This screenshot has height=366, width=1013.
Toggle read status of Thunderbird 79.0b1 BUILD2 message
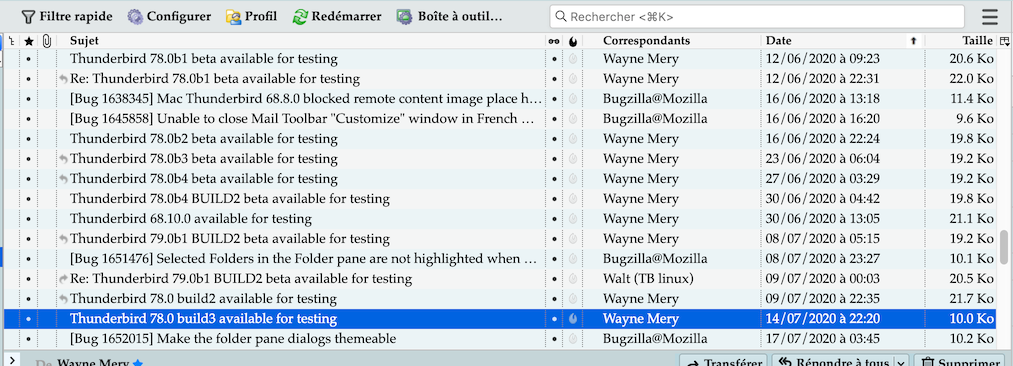554,239
